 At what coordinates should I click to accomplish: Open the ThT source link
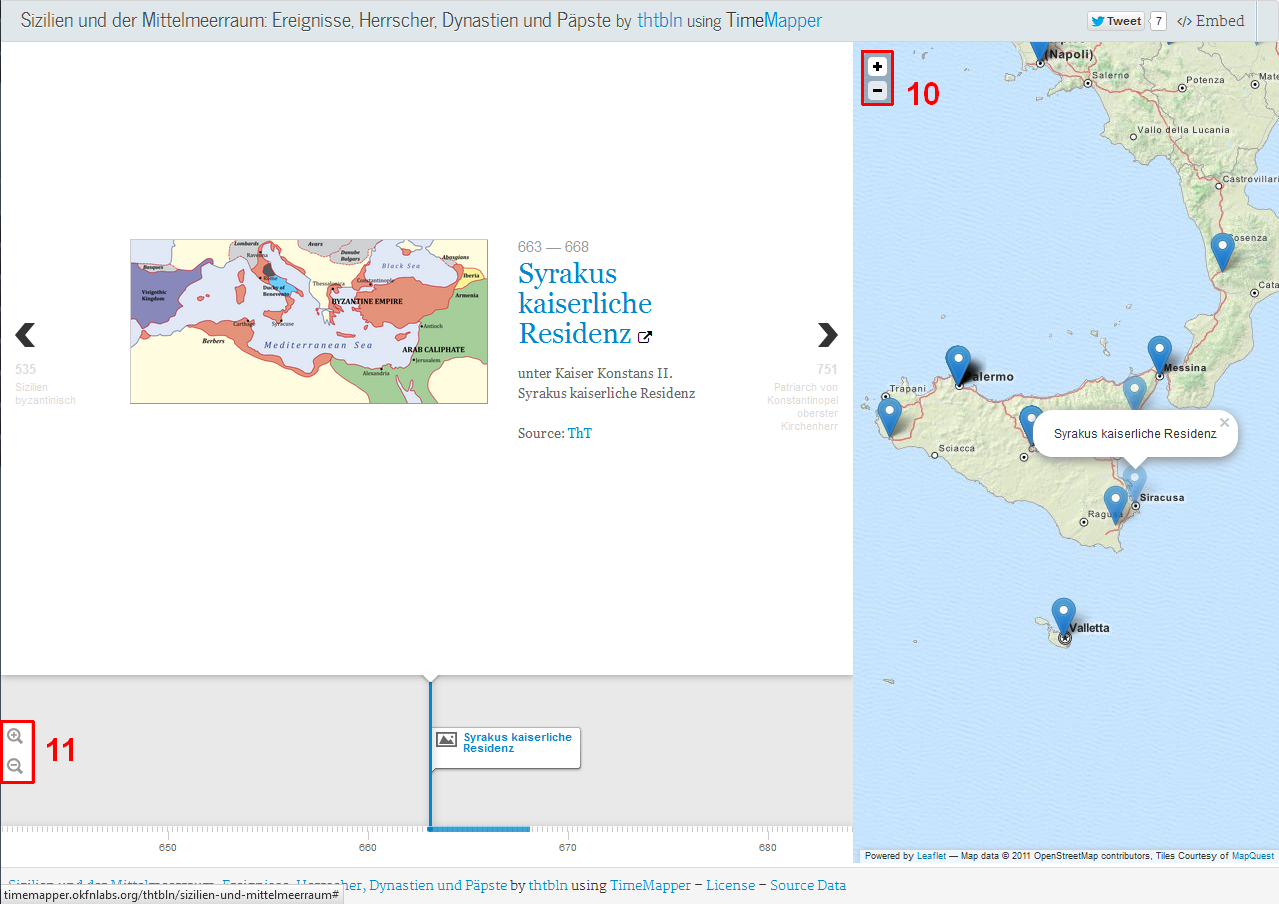pyautogui.click(x=579, y=433)
